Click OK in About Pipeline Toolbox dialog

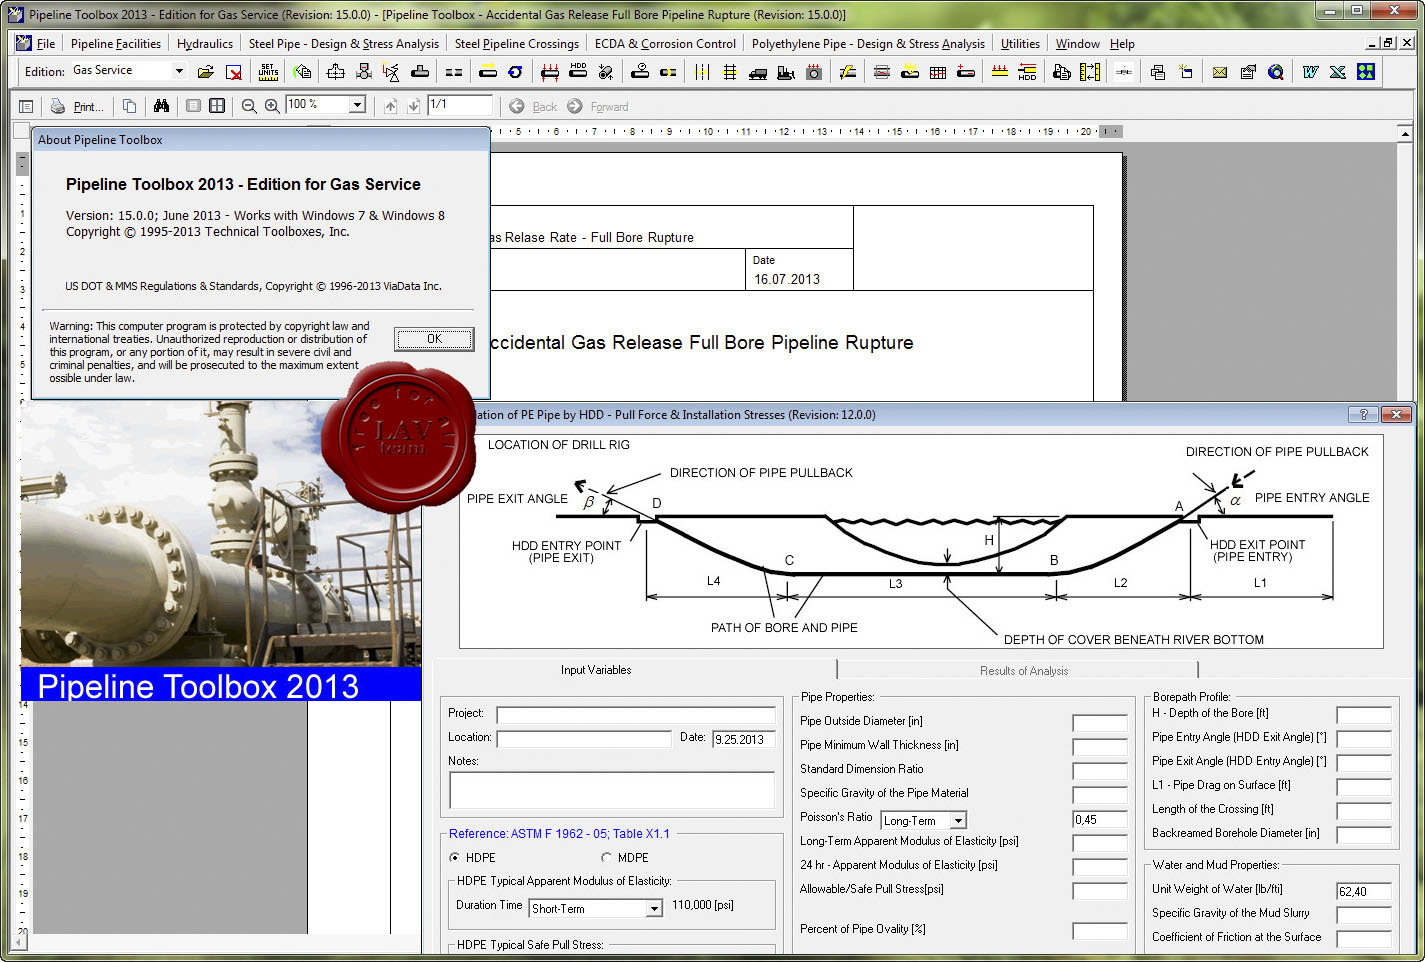tap(434, 339)
